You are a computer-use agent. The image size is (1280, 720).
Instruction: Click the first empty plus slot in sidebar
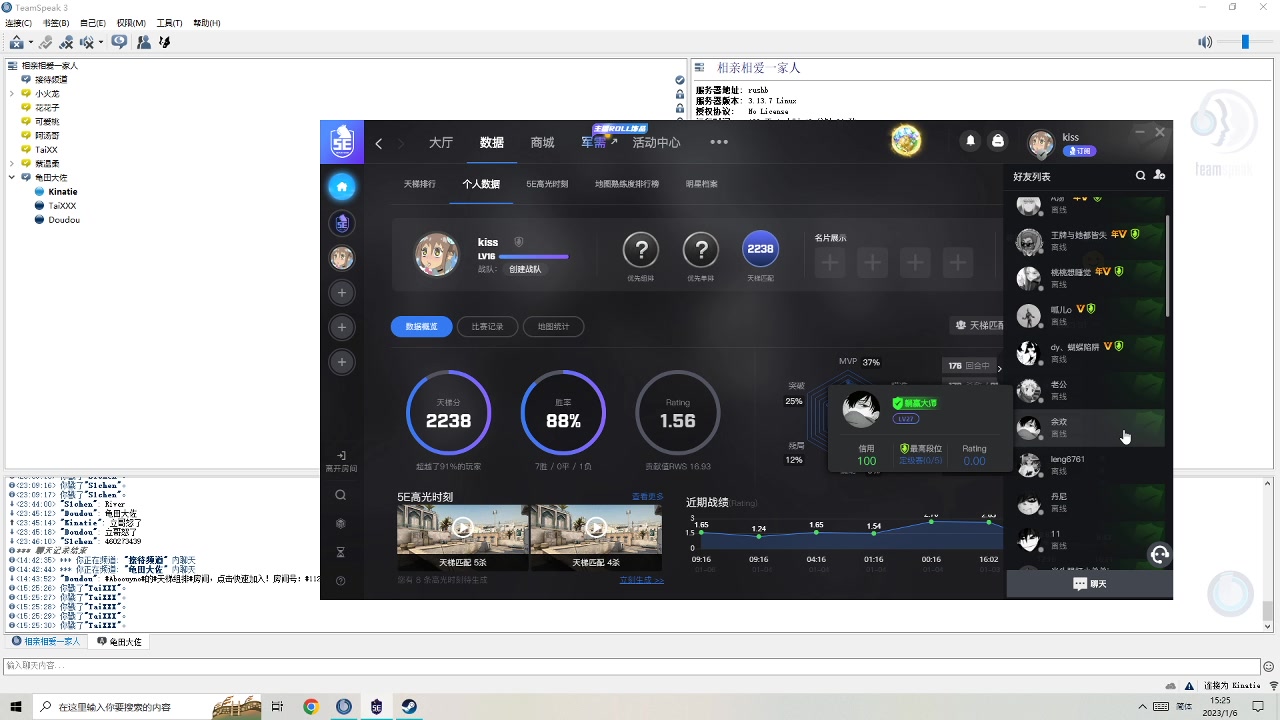pyautogui.click(x=342, y=293)
